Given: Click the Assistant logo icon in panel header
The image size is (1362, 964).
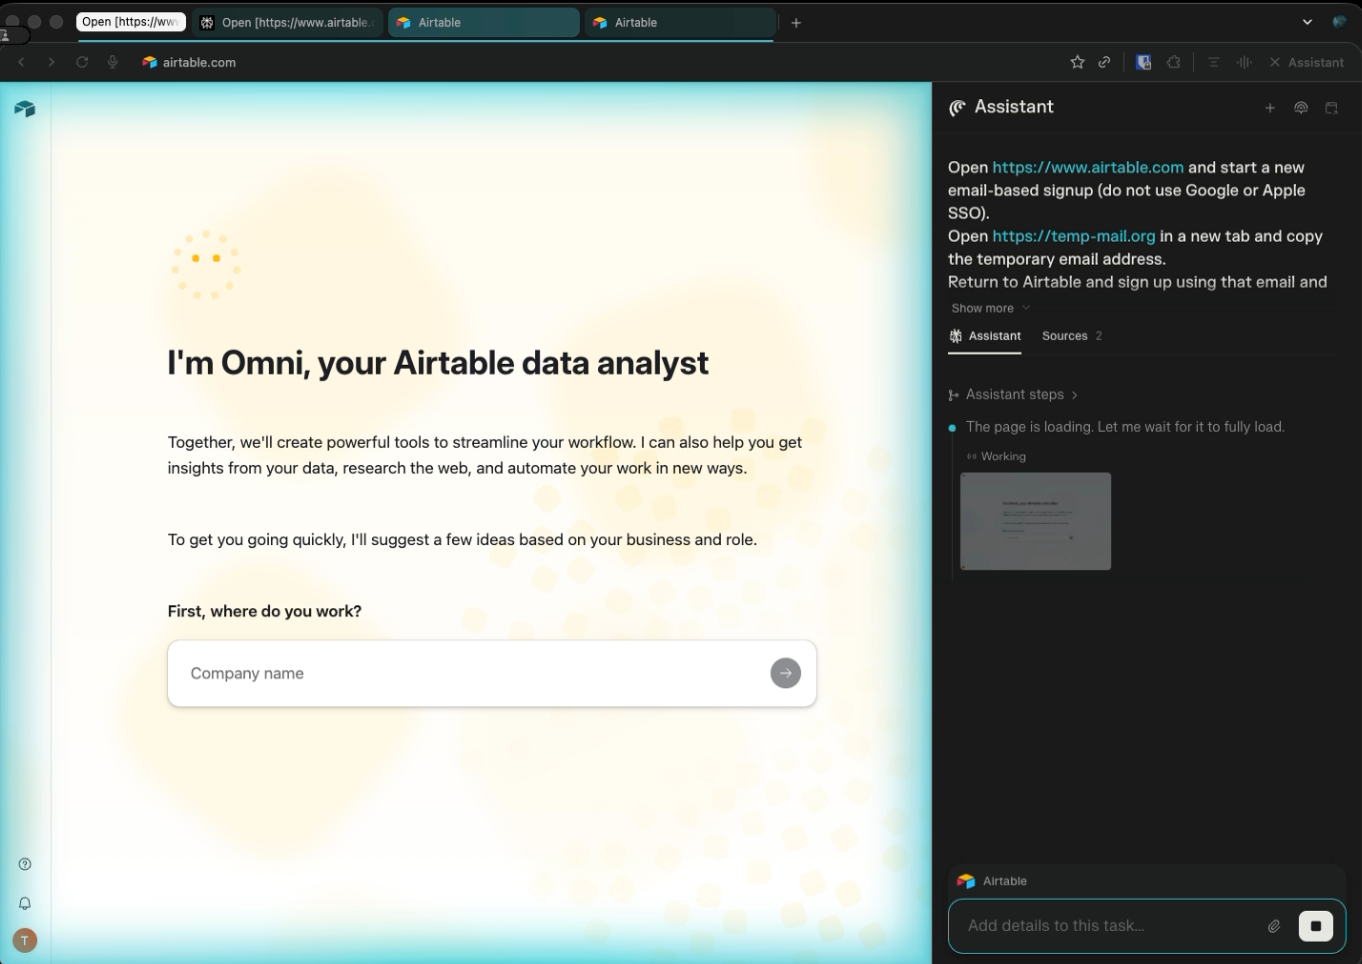Looking at the screenshot, I should [x=957, y=107].
